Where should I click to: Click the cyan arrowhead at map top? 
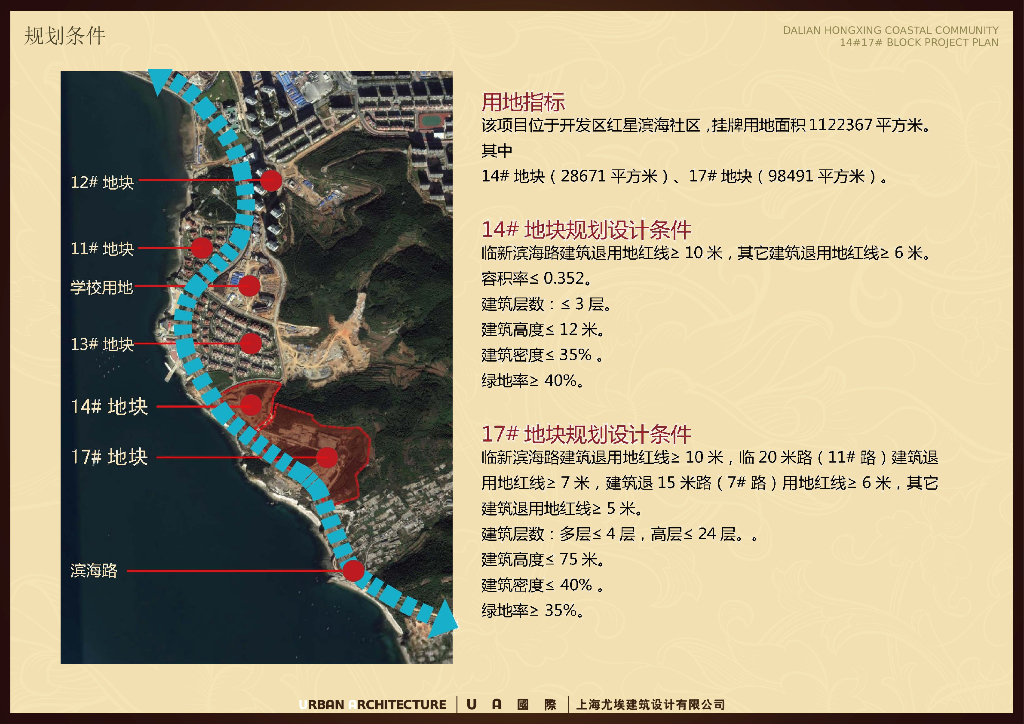(160, 80)
